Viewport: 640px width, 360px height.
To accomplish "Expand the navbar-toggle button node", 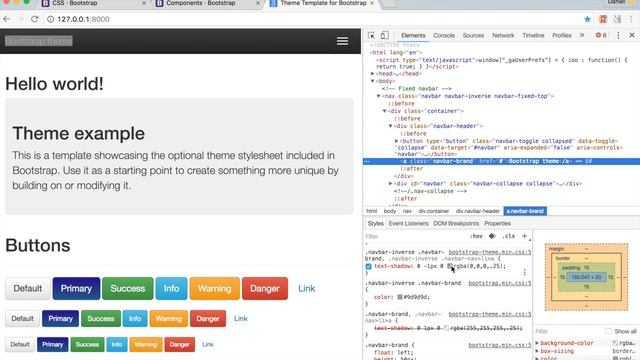I will [396, 141].
